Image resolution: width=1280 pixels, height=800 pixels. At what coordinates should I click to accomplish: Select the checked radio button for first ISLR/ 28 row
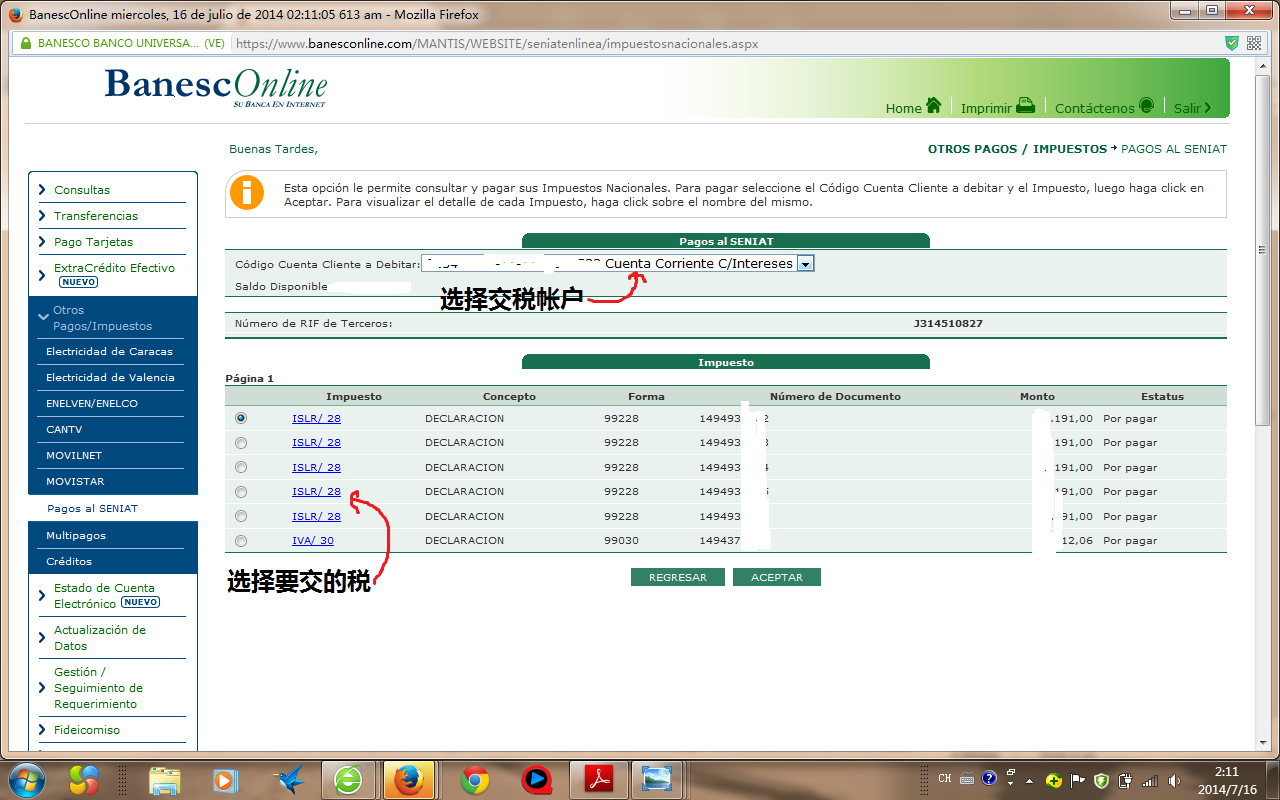[x=241, y=418]
